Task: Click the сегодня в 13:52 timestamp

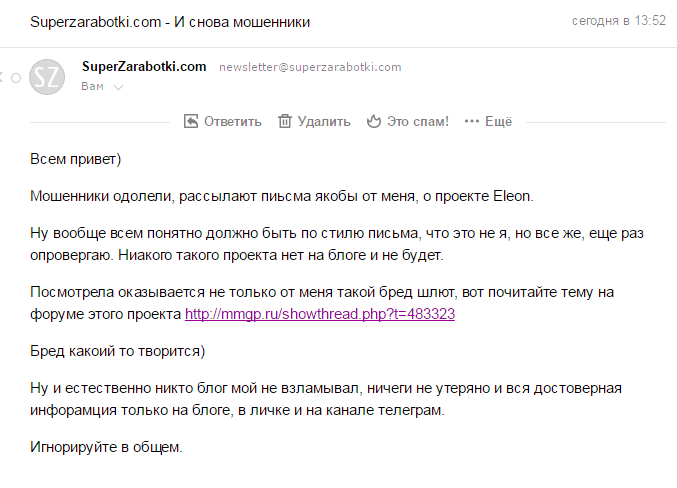Action: pyautogui.click(x=618, y=21)
